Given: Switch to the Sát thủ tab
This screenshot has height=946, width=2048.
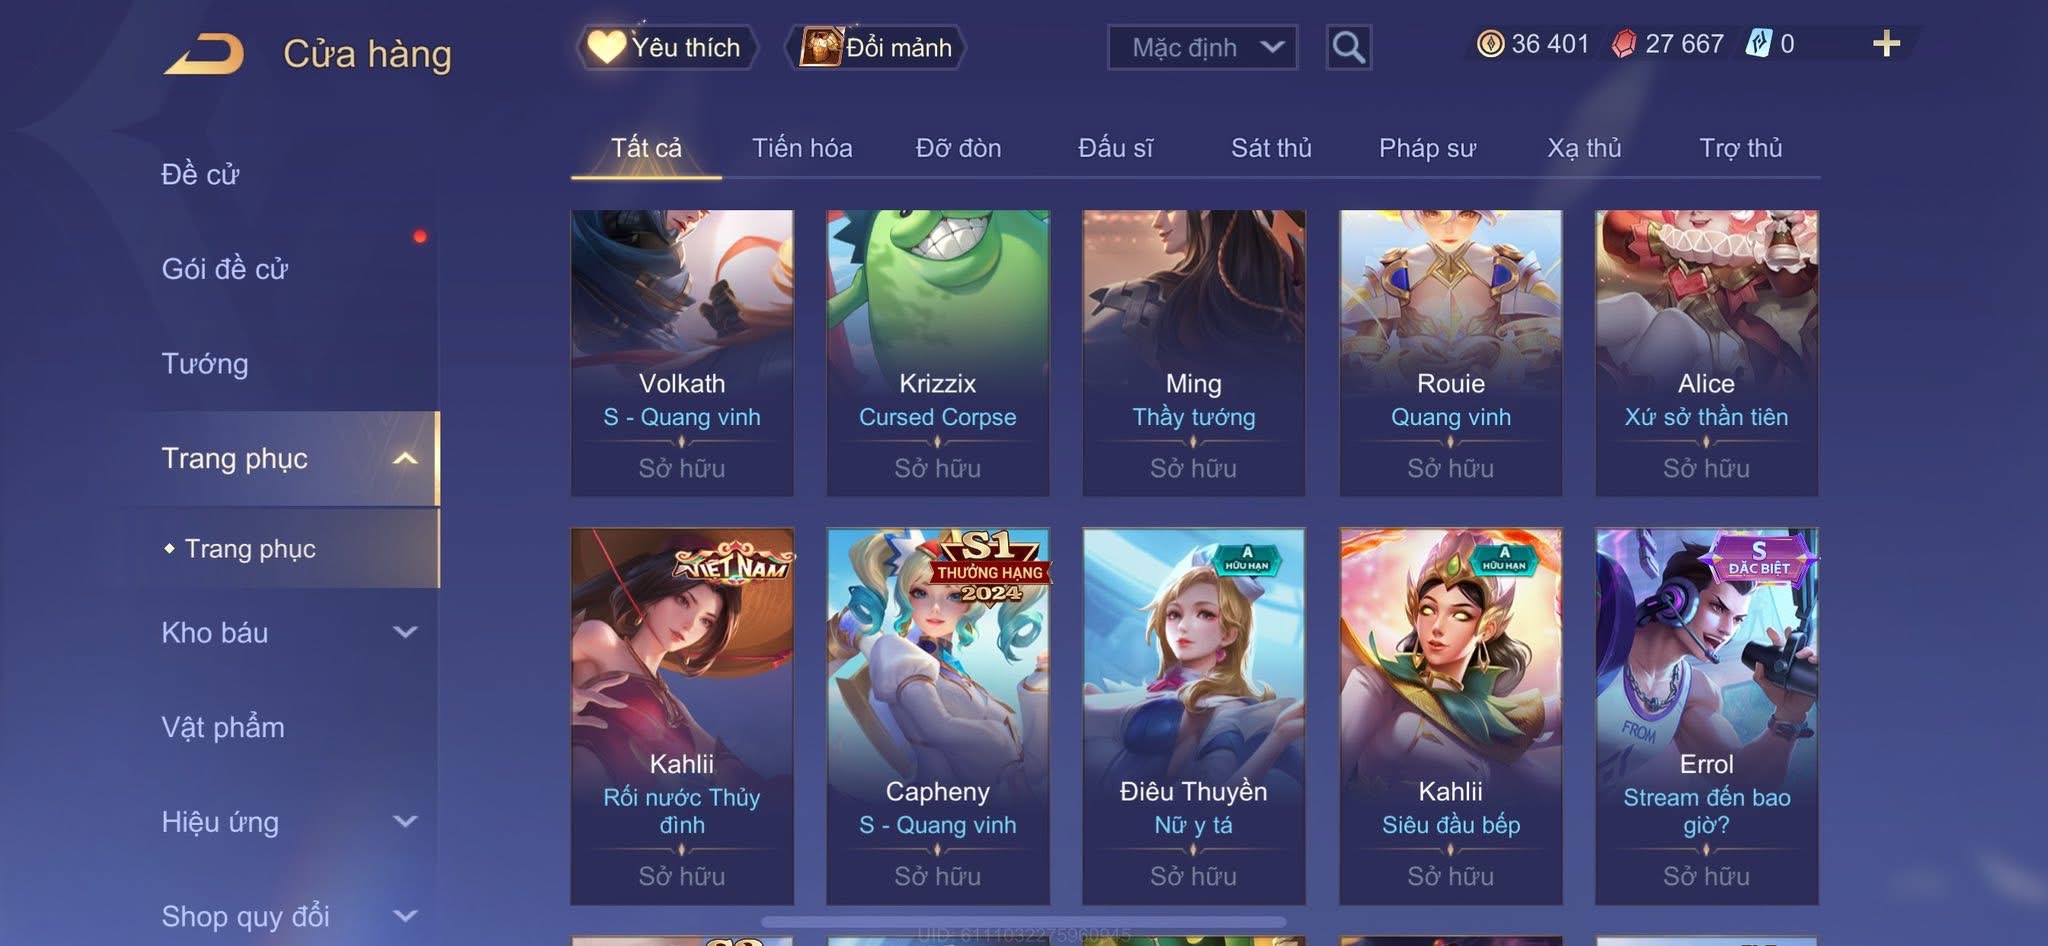Looking at the screenshot, I should [1271, 148].
